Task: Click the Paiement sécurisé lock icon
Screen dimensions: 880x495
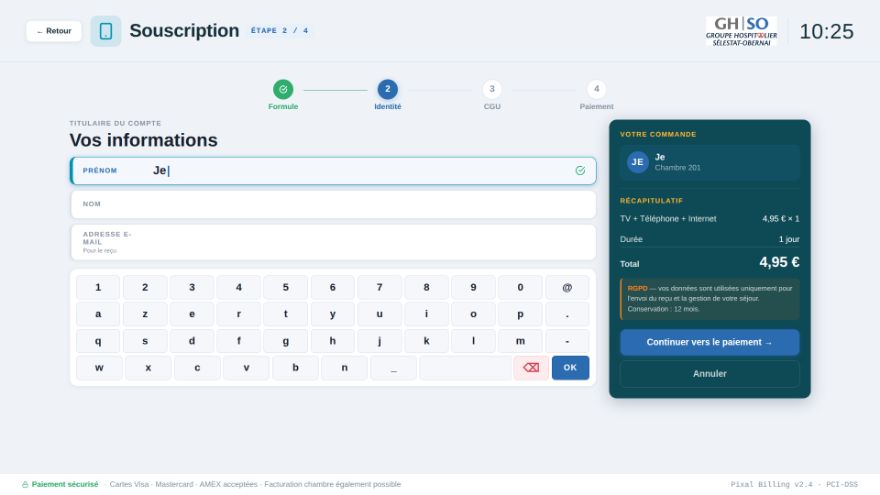Action: click(x=25, y=484)
